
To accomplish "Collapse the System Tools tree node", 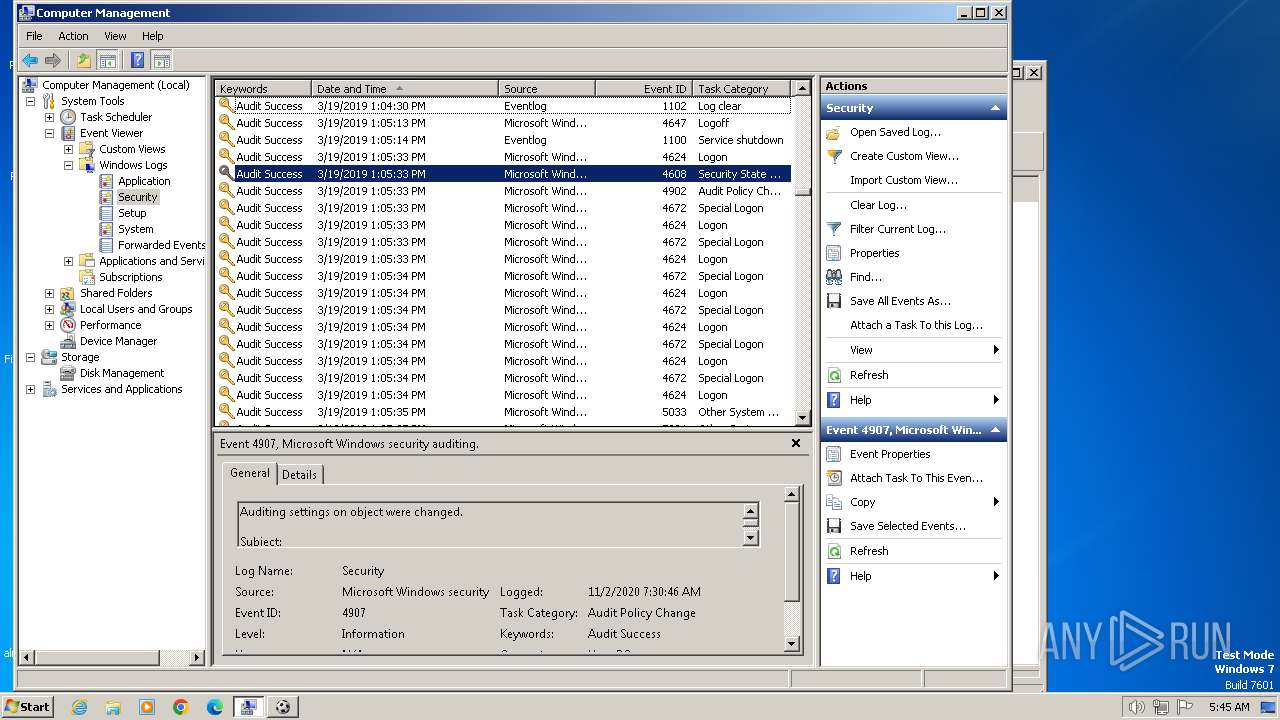I will tap(30, 101).
